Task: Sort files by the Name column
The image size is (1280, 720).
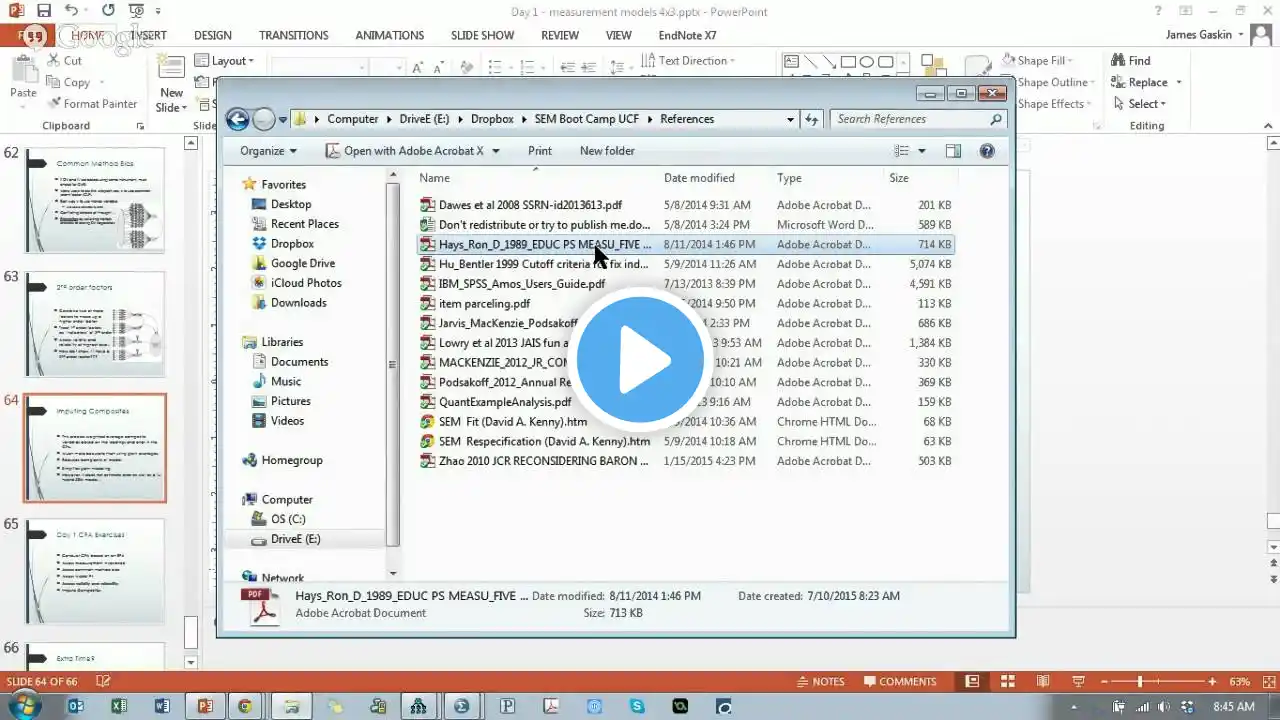Action: click(435, 178)
